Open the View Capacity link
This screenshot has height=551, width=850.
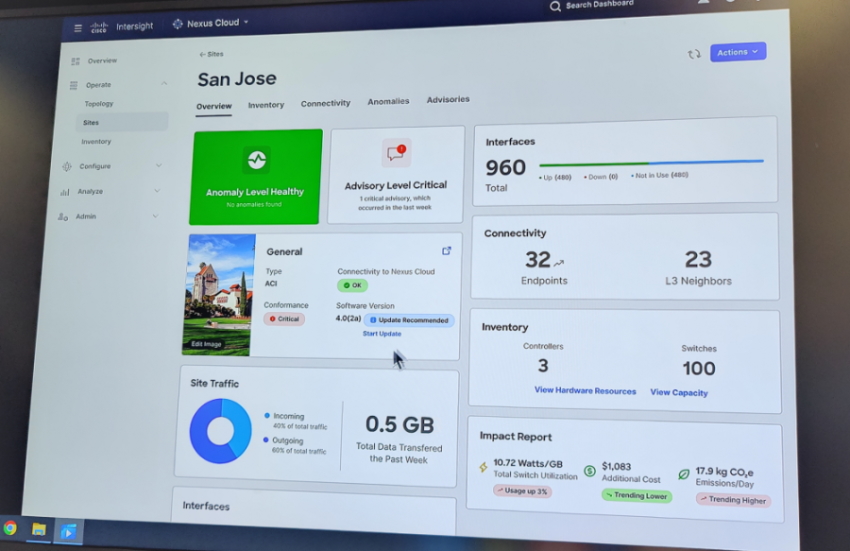click(679, 392)
